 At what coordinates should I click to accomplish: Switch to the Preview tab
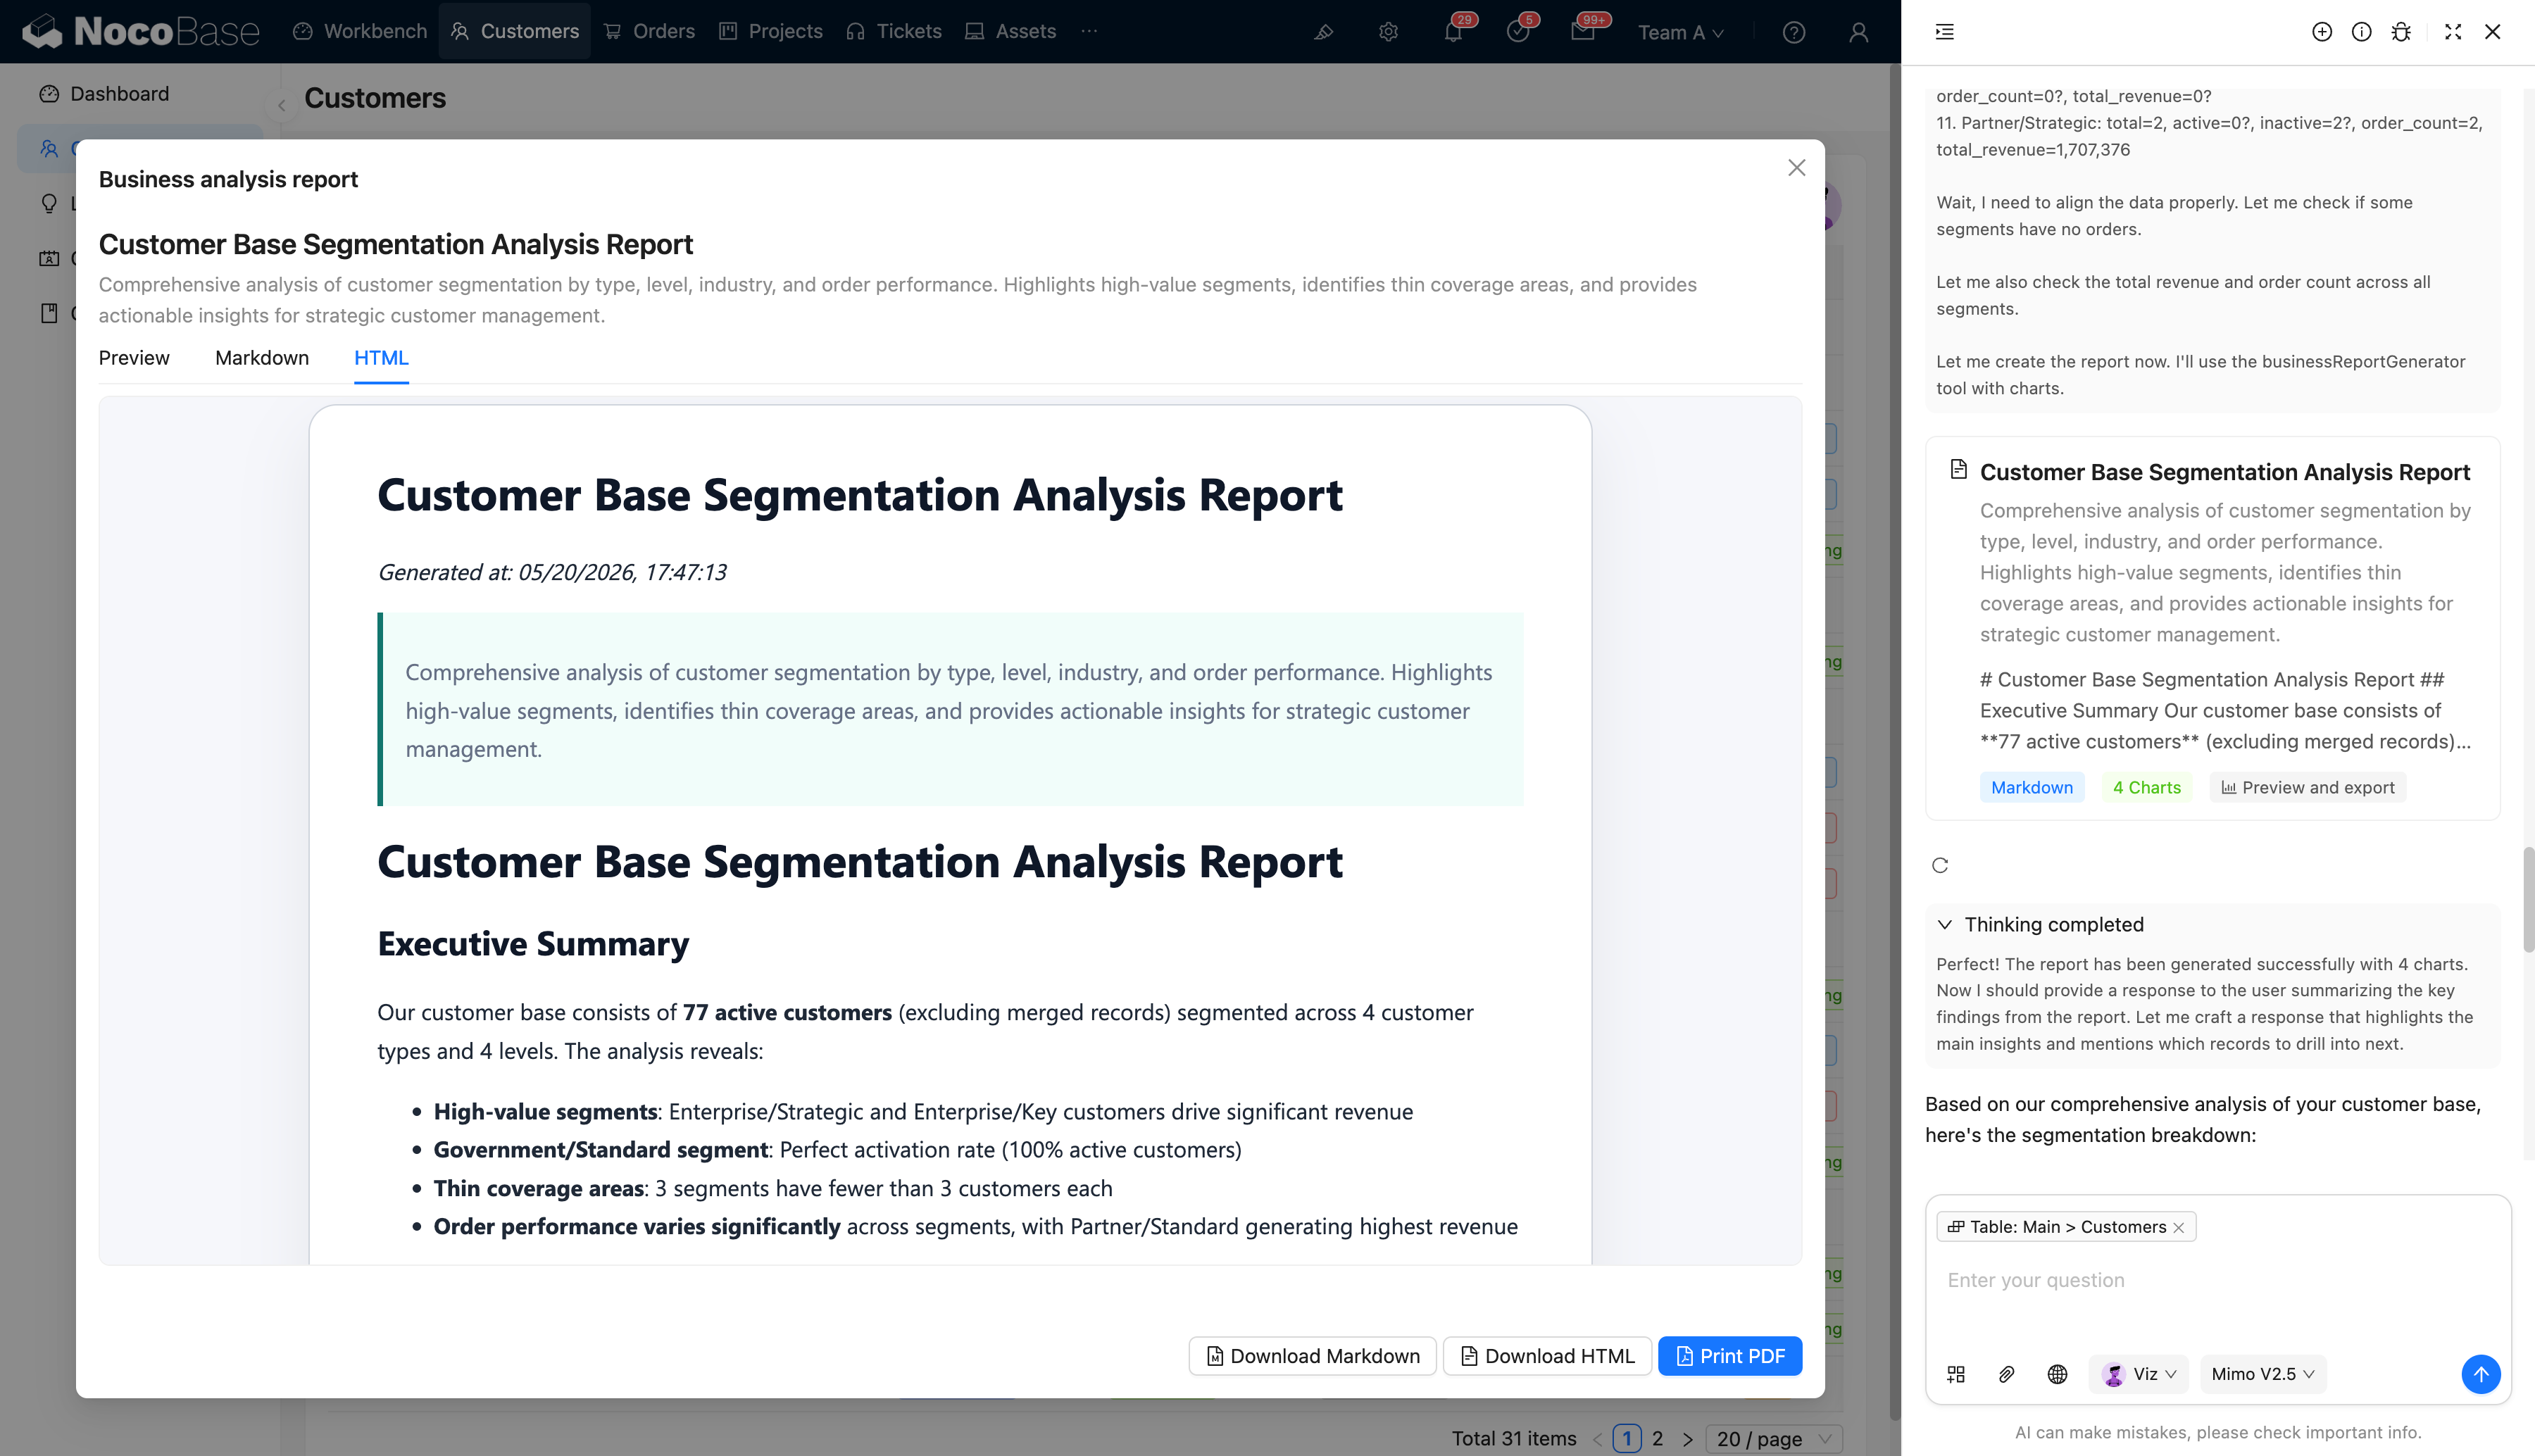tap(134, 358)
